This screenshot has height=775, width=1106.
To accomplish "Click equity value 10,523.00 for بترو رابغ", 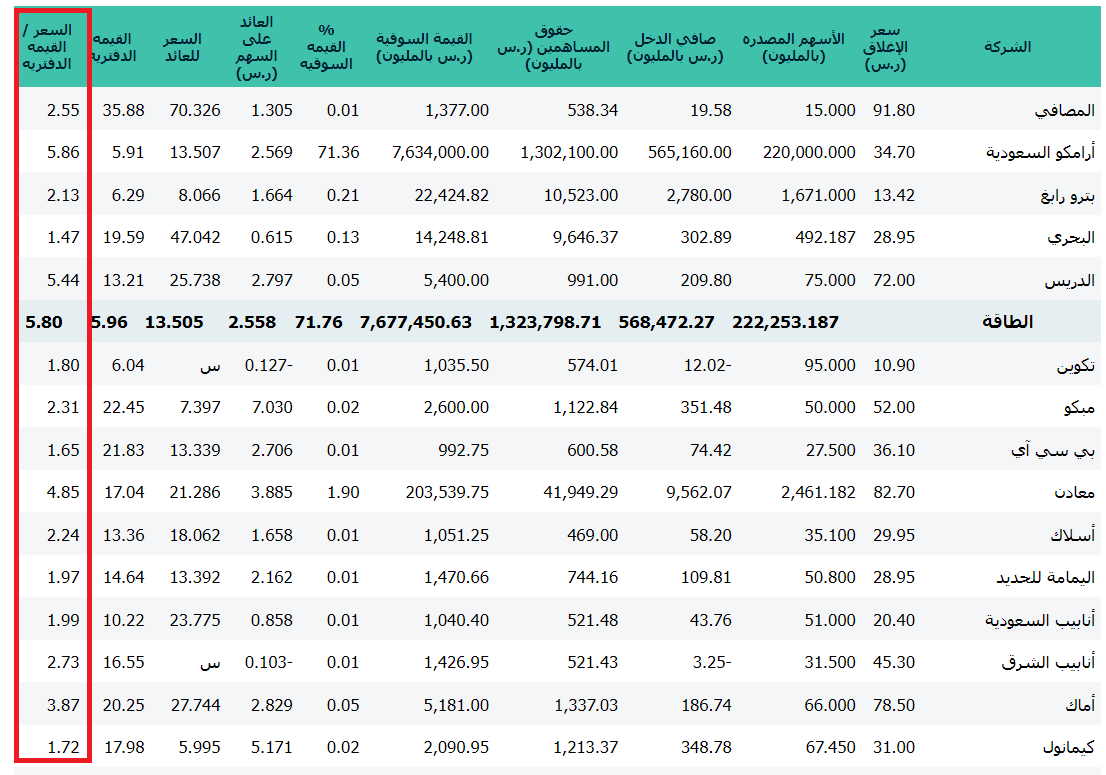I will pyautogui.click(x=581, y=195).
